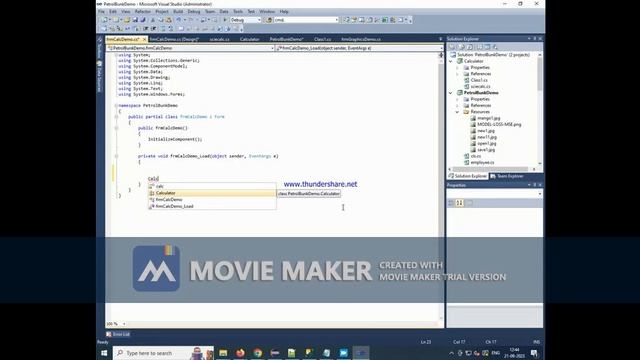Switch to frmGraphicsDemo.cs tab

361,39
